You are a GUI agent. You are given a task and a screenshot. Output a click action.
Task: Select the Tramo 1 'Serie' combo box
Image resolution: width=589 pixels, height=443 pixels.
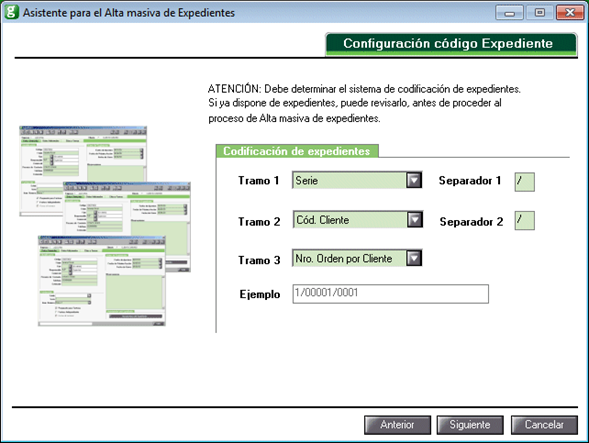(357, 180)
